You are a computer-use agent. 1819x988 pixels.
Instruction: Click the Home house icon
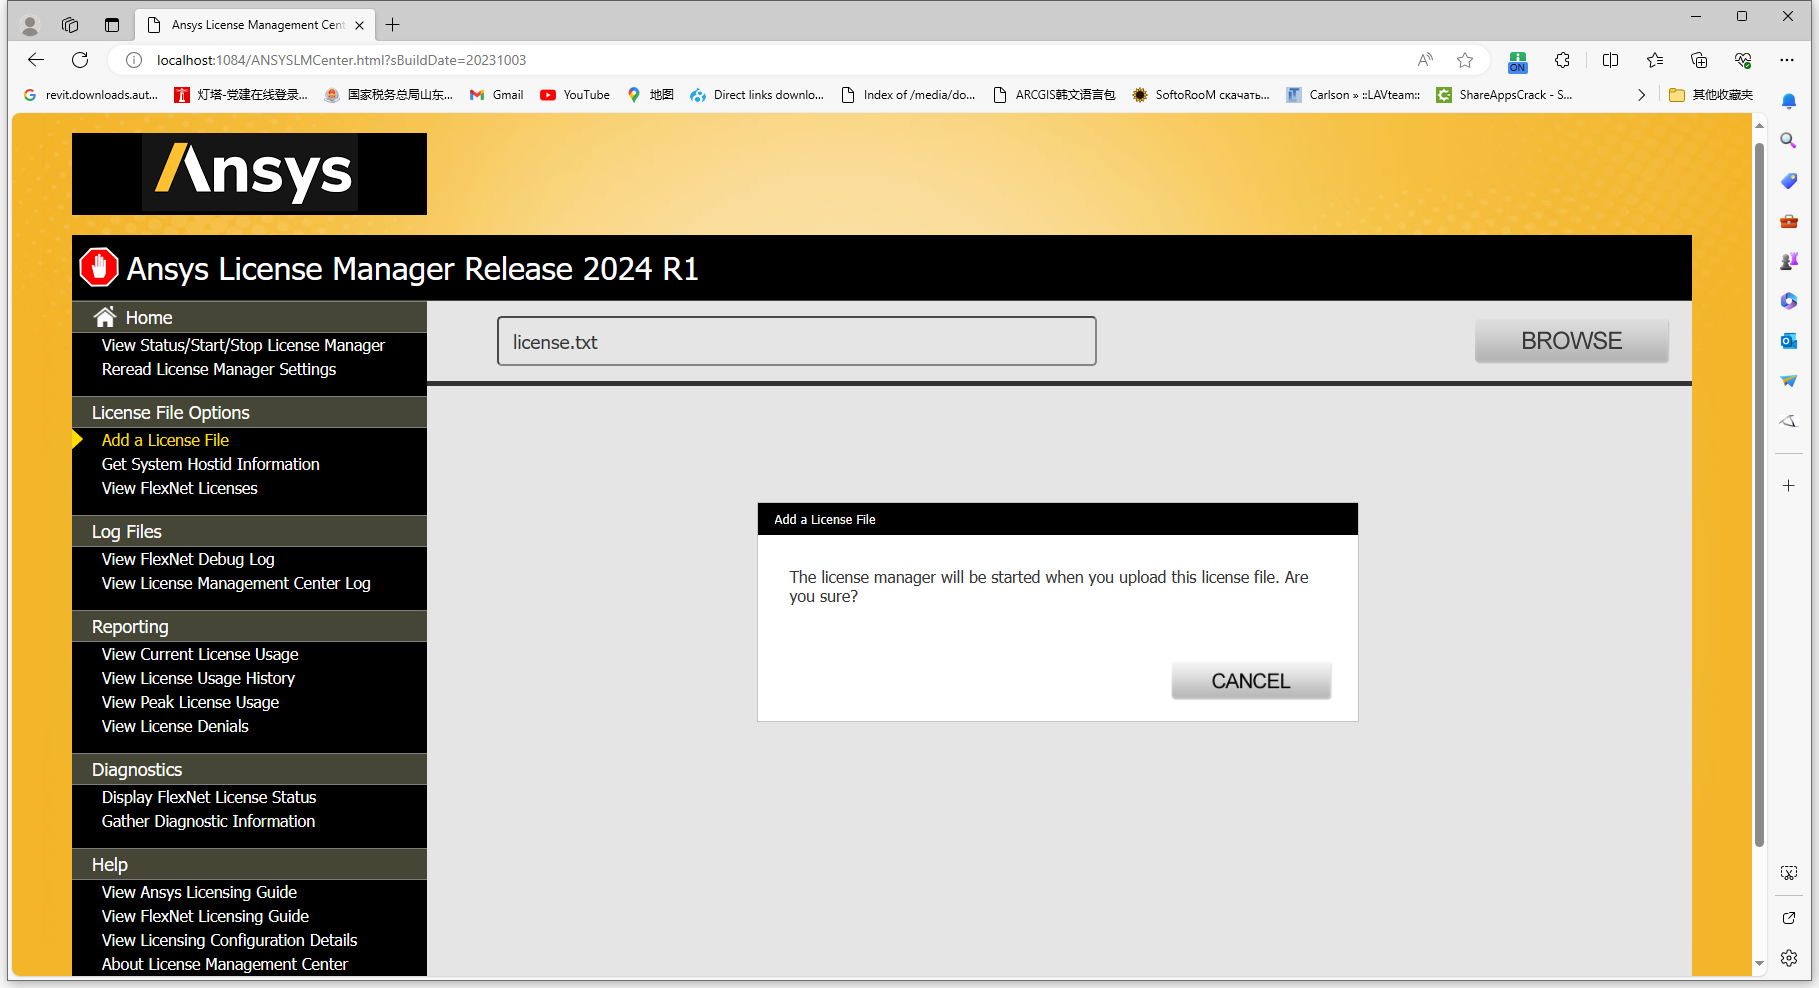(x=105, y=317)
